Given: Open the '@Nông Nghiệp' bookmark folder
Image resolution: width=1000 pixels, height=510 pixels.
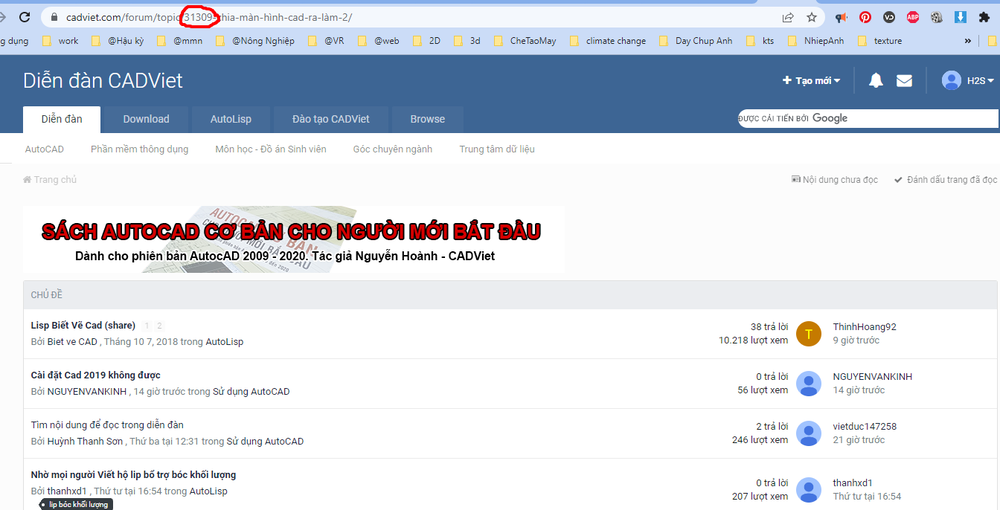Looking at the screenshot, I should pyautogui.click(x=255, y=41).
